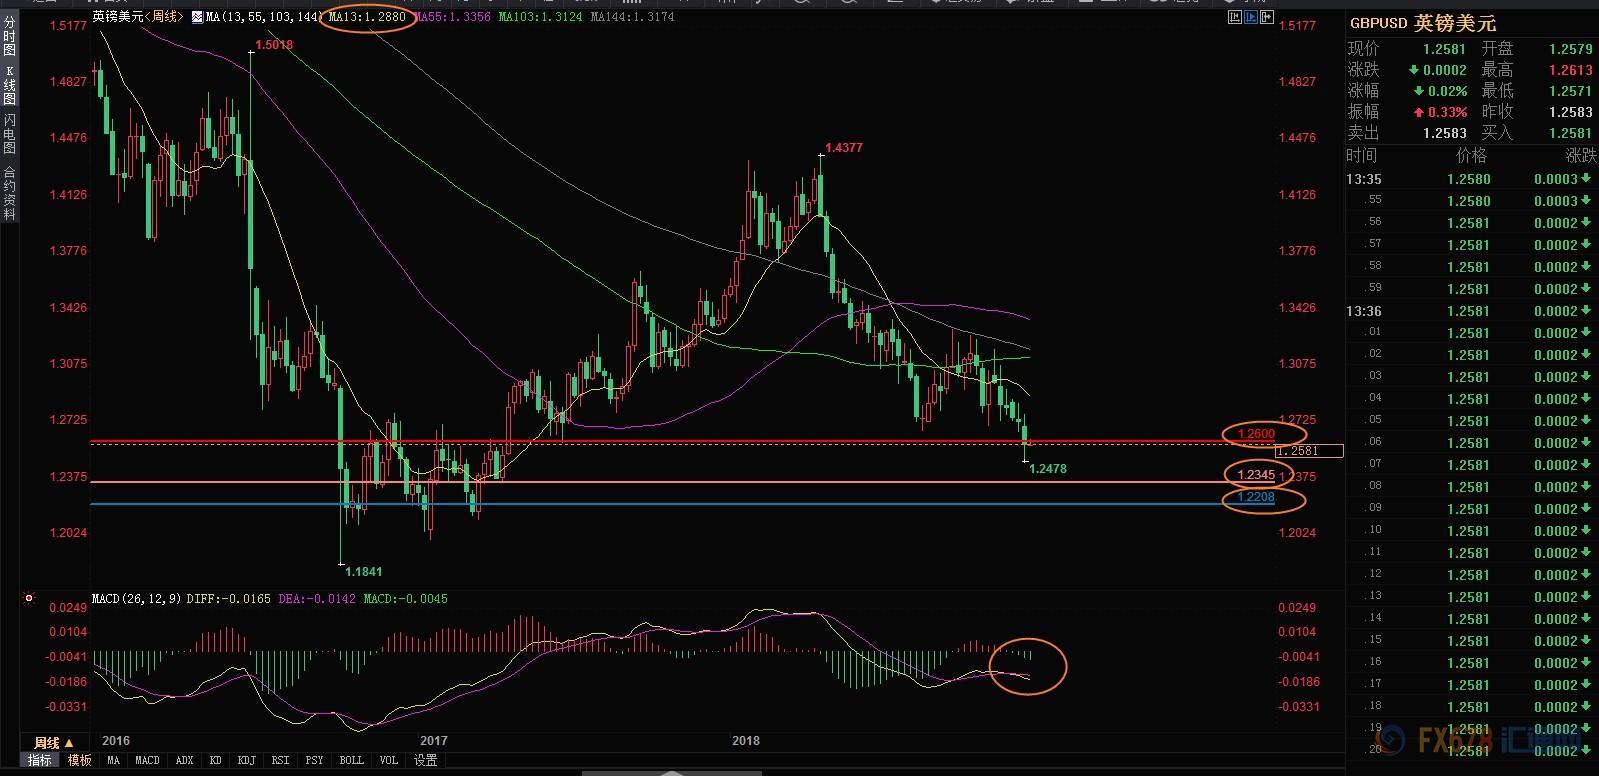Click the MA indicator icon beside MA(13,55,103,144)

197,17
